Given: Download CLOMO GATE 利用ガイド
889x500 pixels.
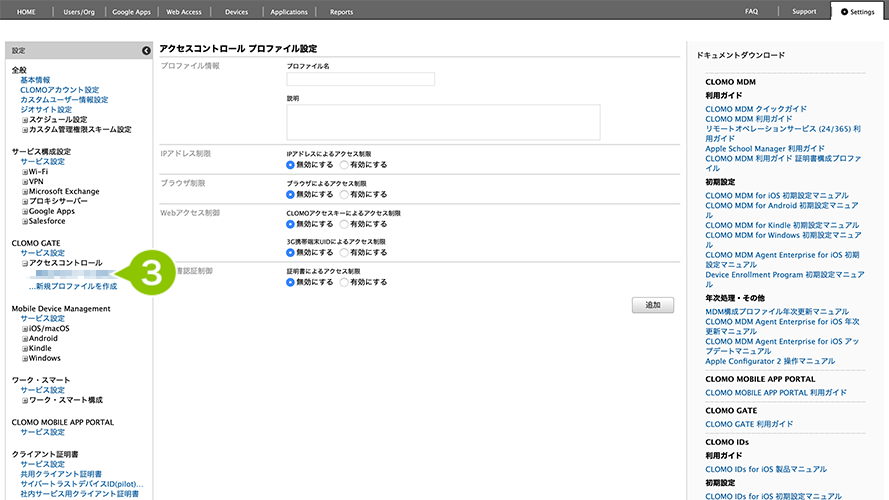Looking at the screenshot, I should (749, 424).
